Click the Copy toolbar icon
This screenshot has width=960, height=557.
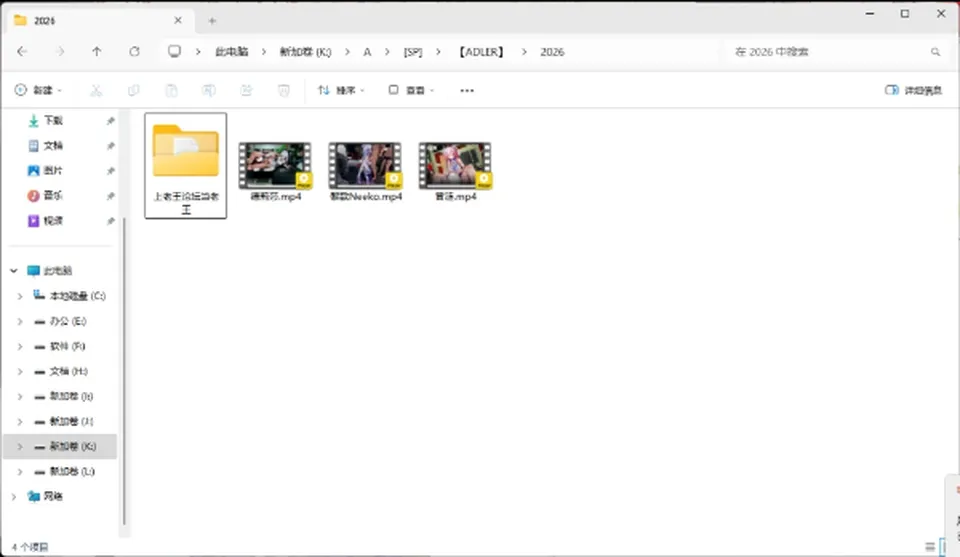[x=133, y=91]
